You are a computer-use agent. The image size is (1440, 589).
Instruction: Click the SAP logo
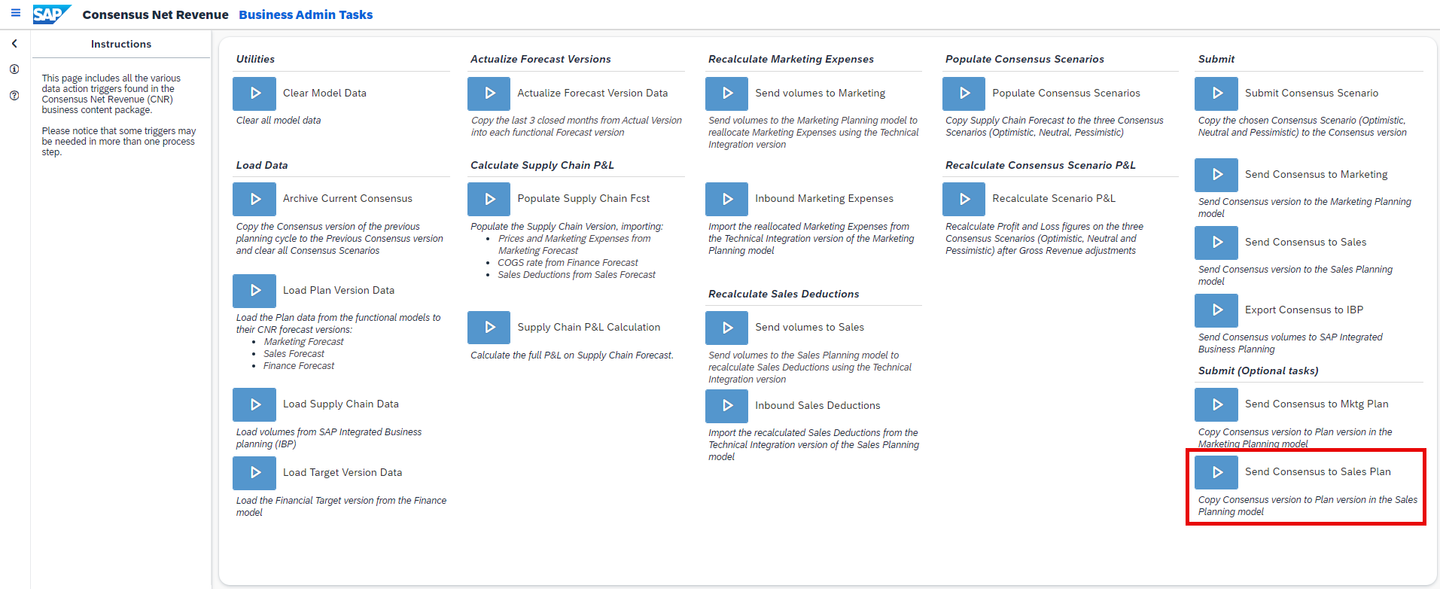tap(51, 14)
